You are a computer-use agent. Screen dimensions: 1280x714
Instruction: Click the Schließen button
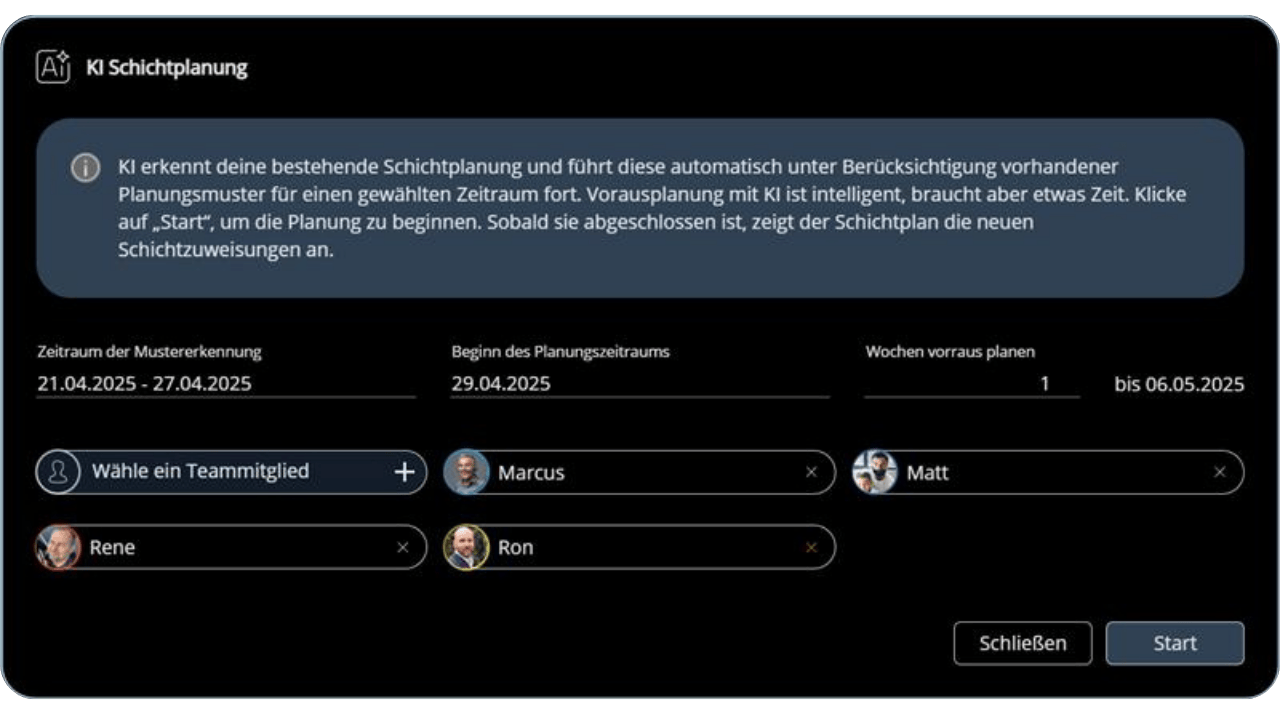[1022, 643]
